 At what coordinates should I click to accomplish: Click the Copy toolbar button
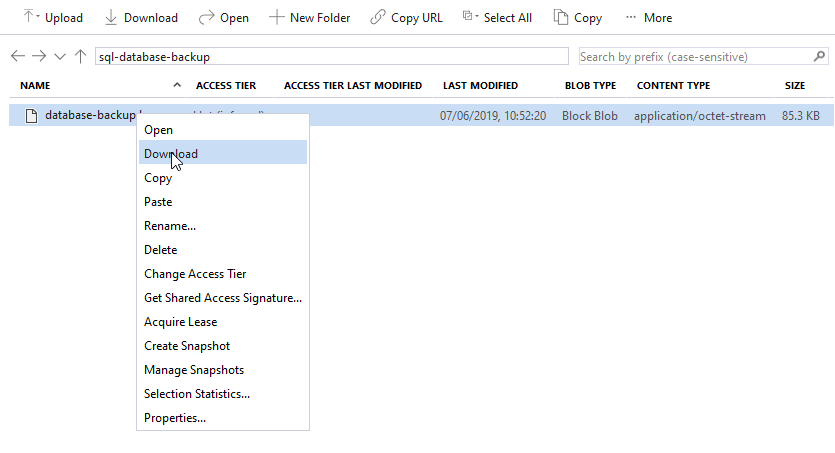578,18
